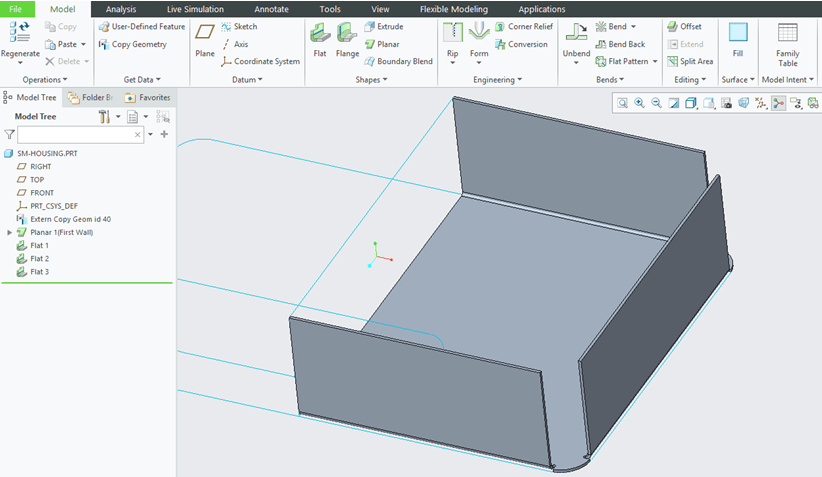Click the Flange tool icon
This screenshot has height=477, width=822.
[347, 41]
